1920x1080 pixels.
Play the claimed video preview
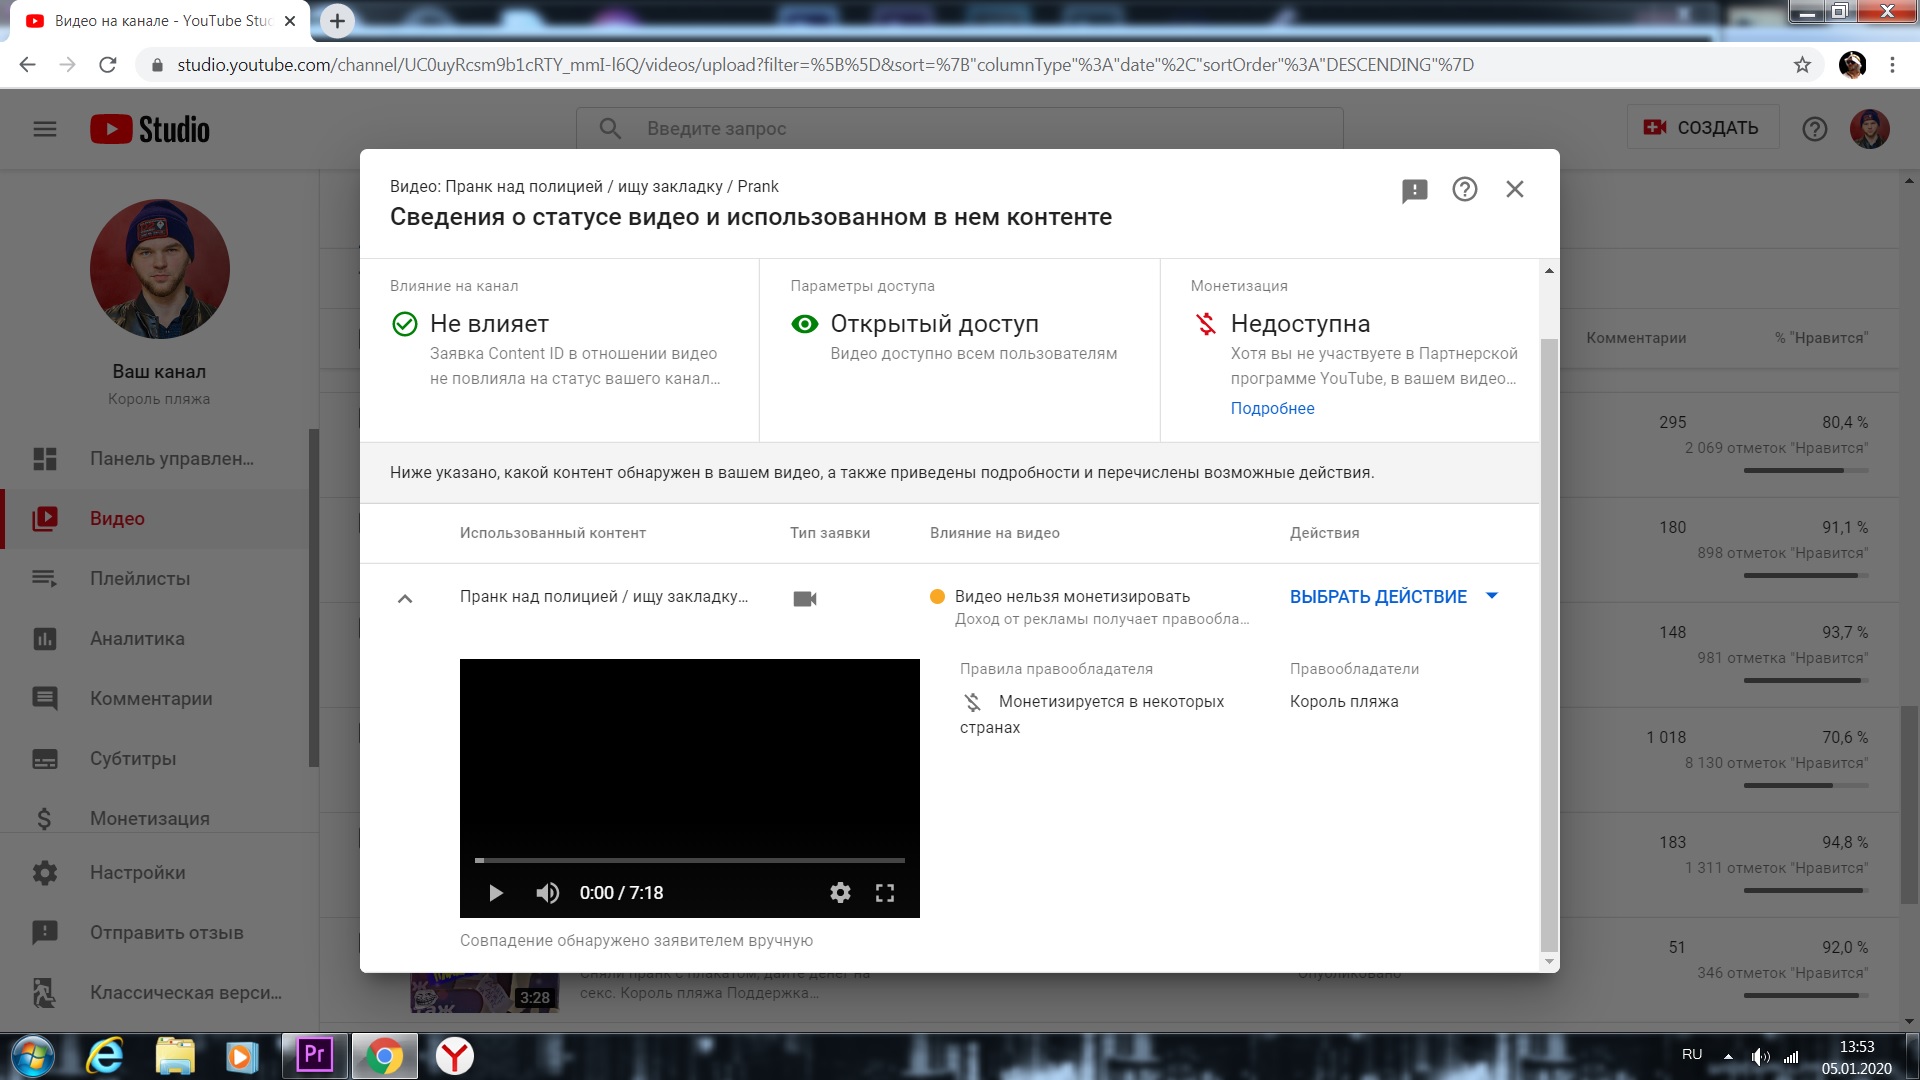coord(495,893)
